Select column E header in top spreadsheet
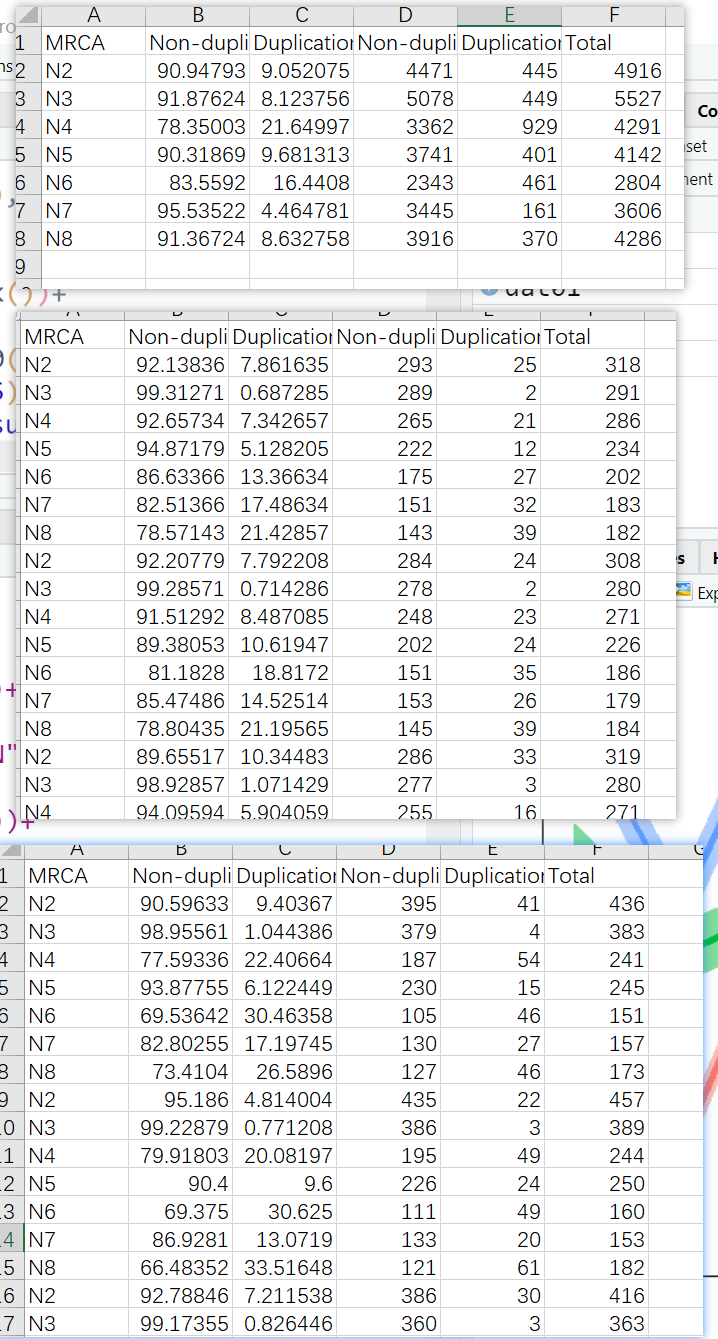Screen dimensions: 718x1339 509,16
